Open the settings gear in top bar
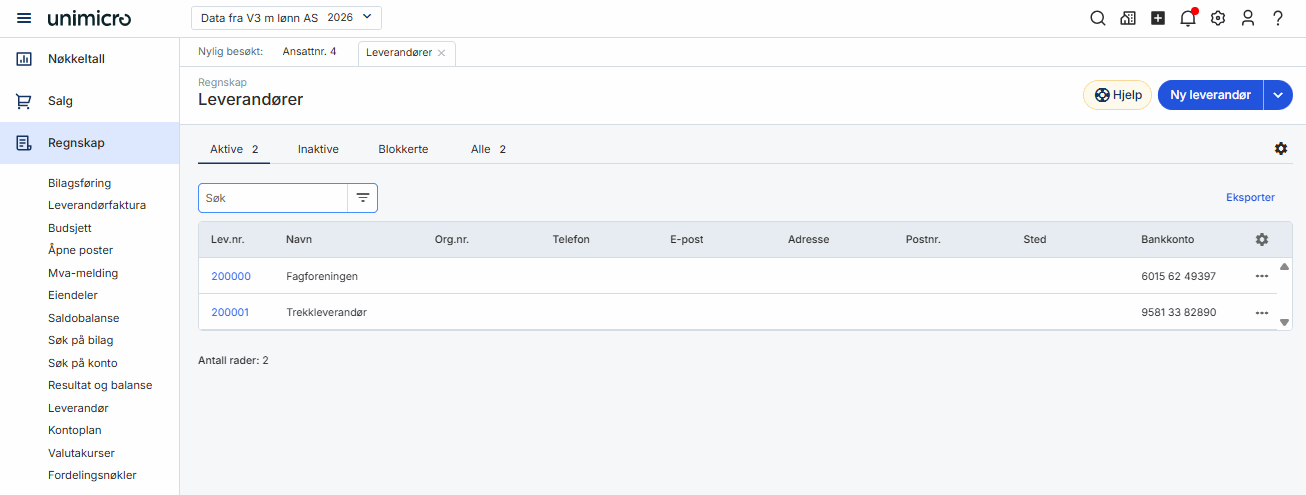This screenshot has height=495, width=1306. click(x=1218, y=18)
